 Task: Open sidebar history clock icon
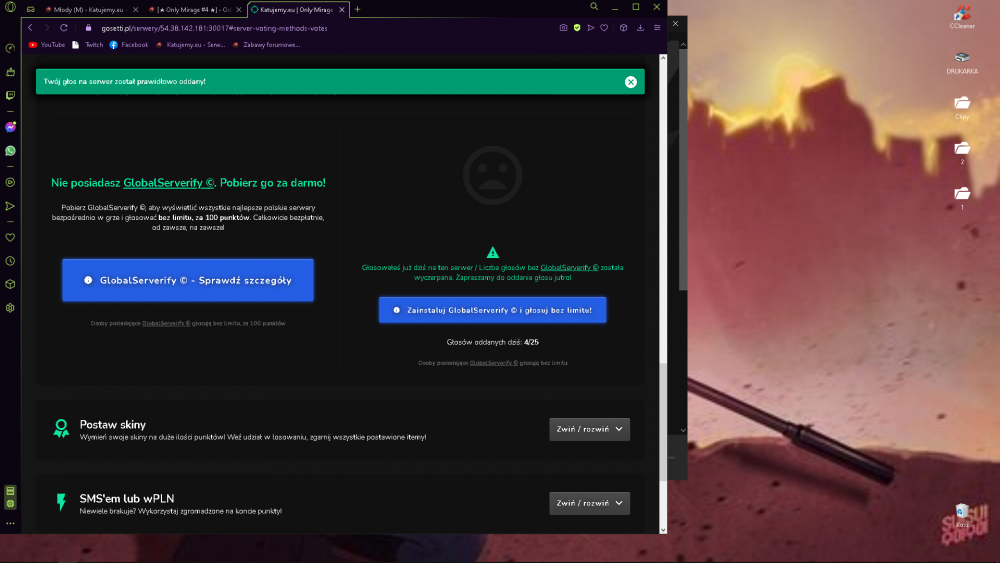[x=10, y=261]
